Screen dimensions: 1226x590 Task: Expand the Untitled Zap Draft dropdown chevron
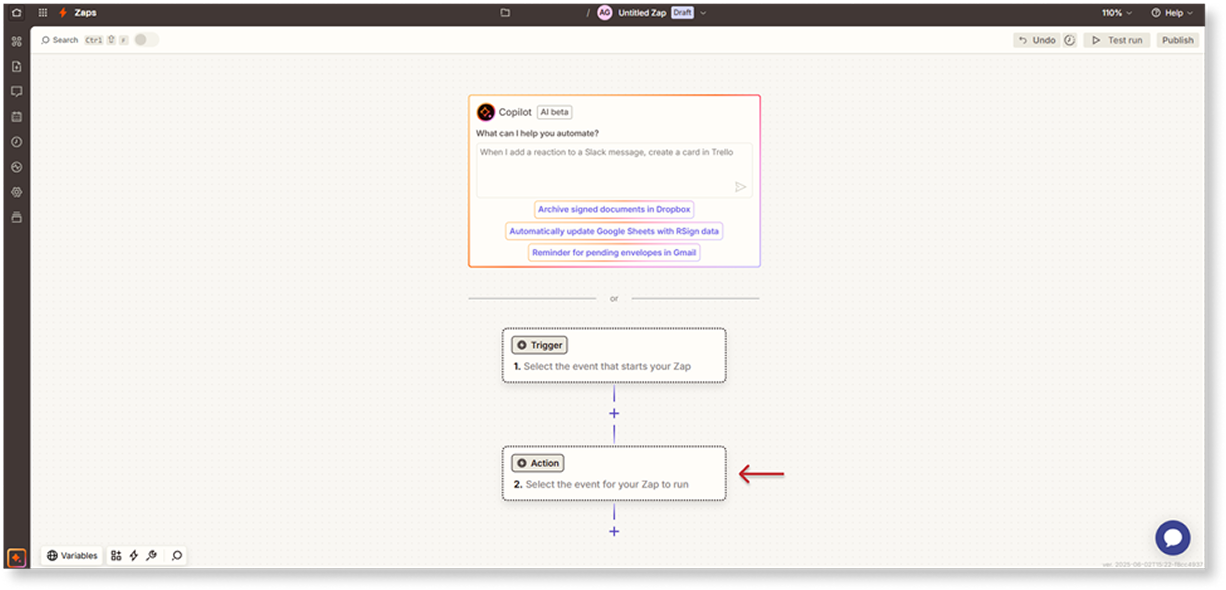tap(703, 13)
